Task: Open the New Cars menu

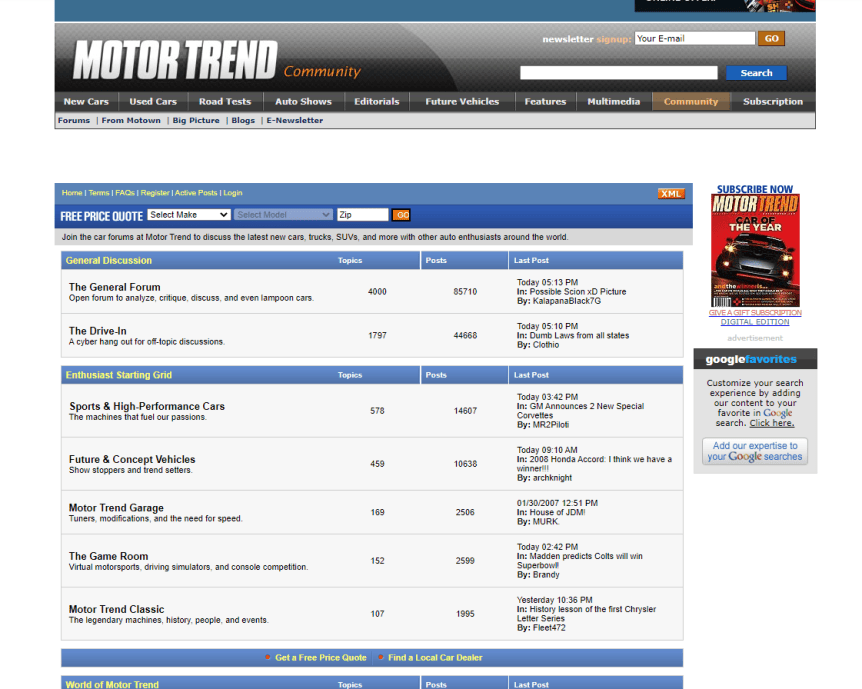Action: click(x=86, y=102)
